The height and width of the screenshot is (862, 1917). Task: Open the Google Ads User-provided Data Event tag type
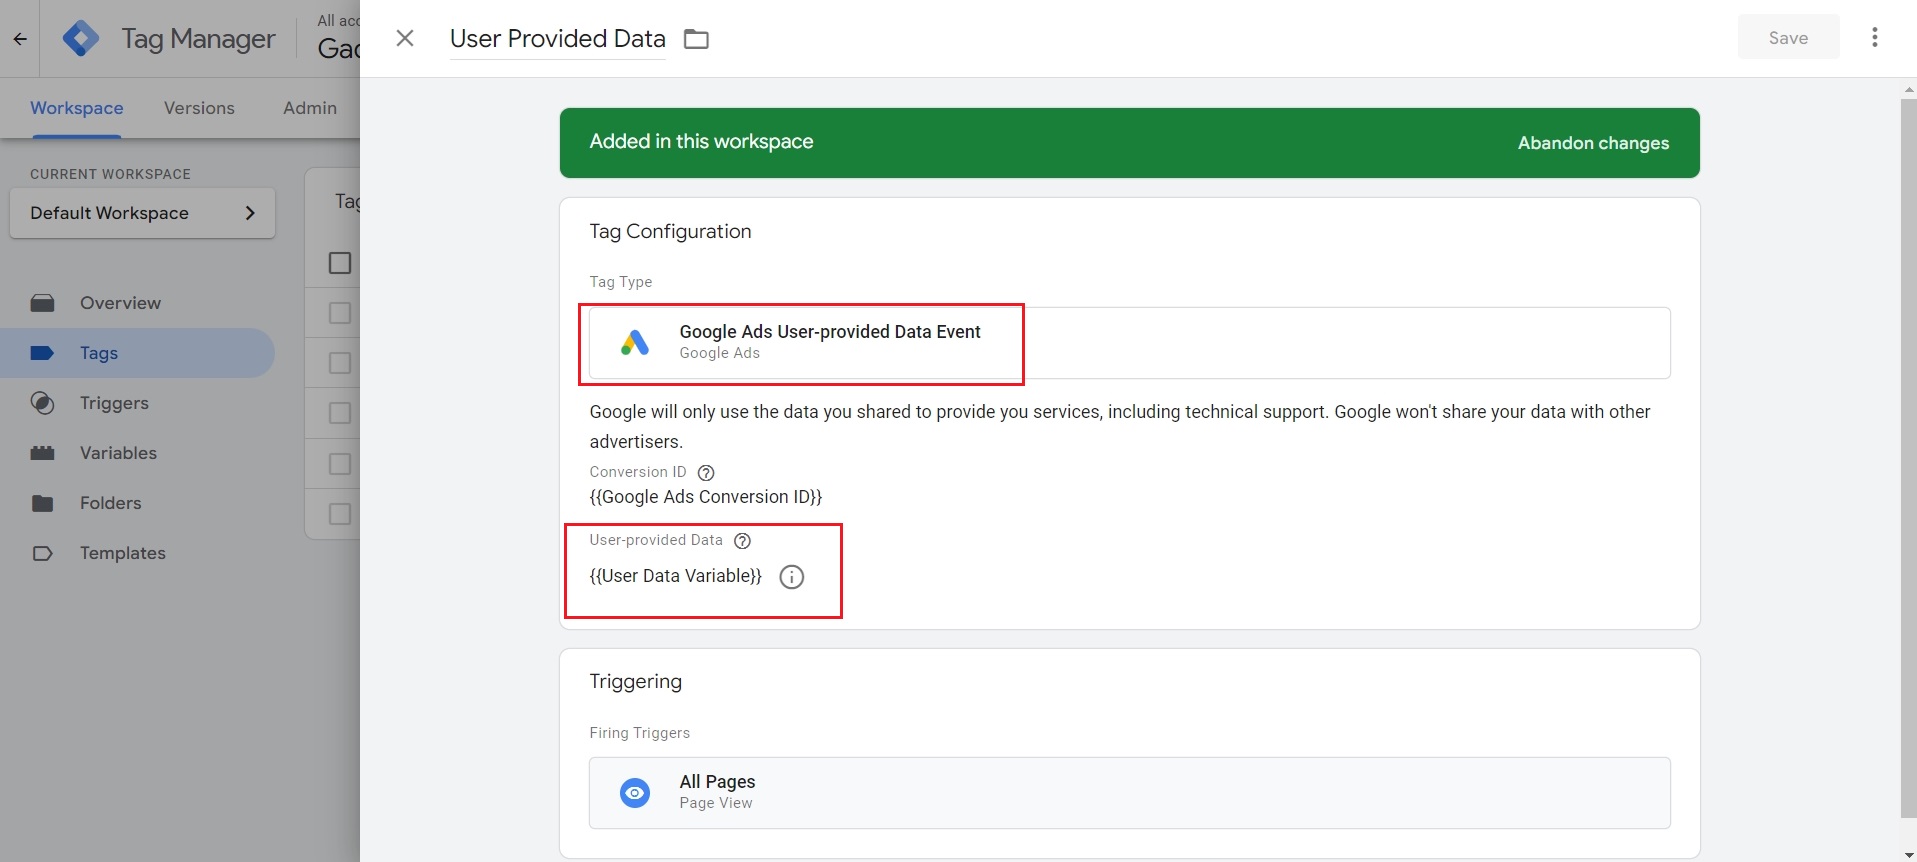(x=1130, y=343)
